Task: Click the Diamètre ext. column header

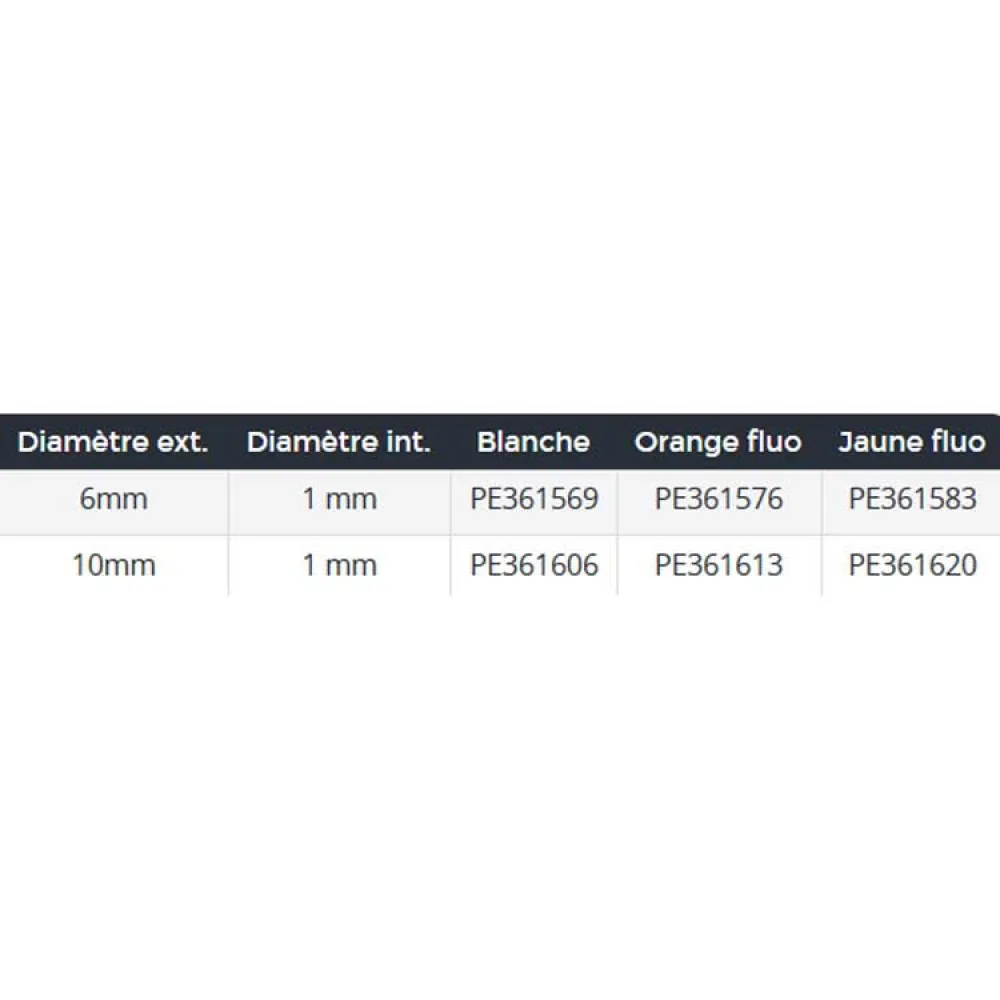Action: pyautogui.click(x=113, y=442)
